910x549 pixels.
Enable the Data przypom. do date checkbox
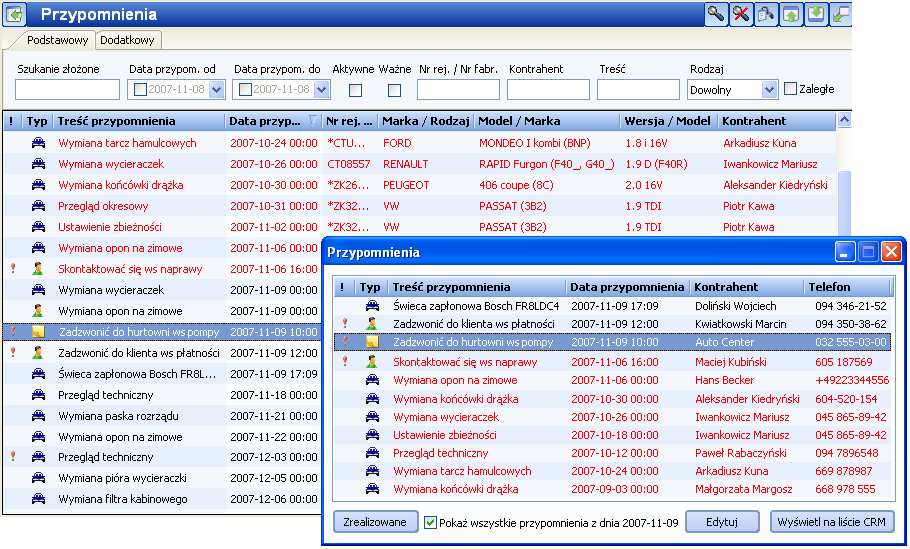point(245,90)
